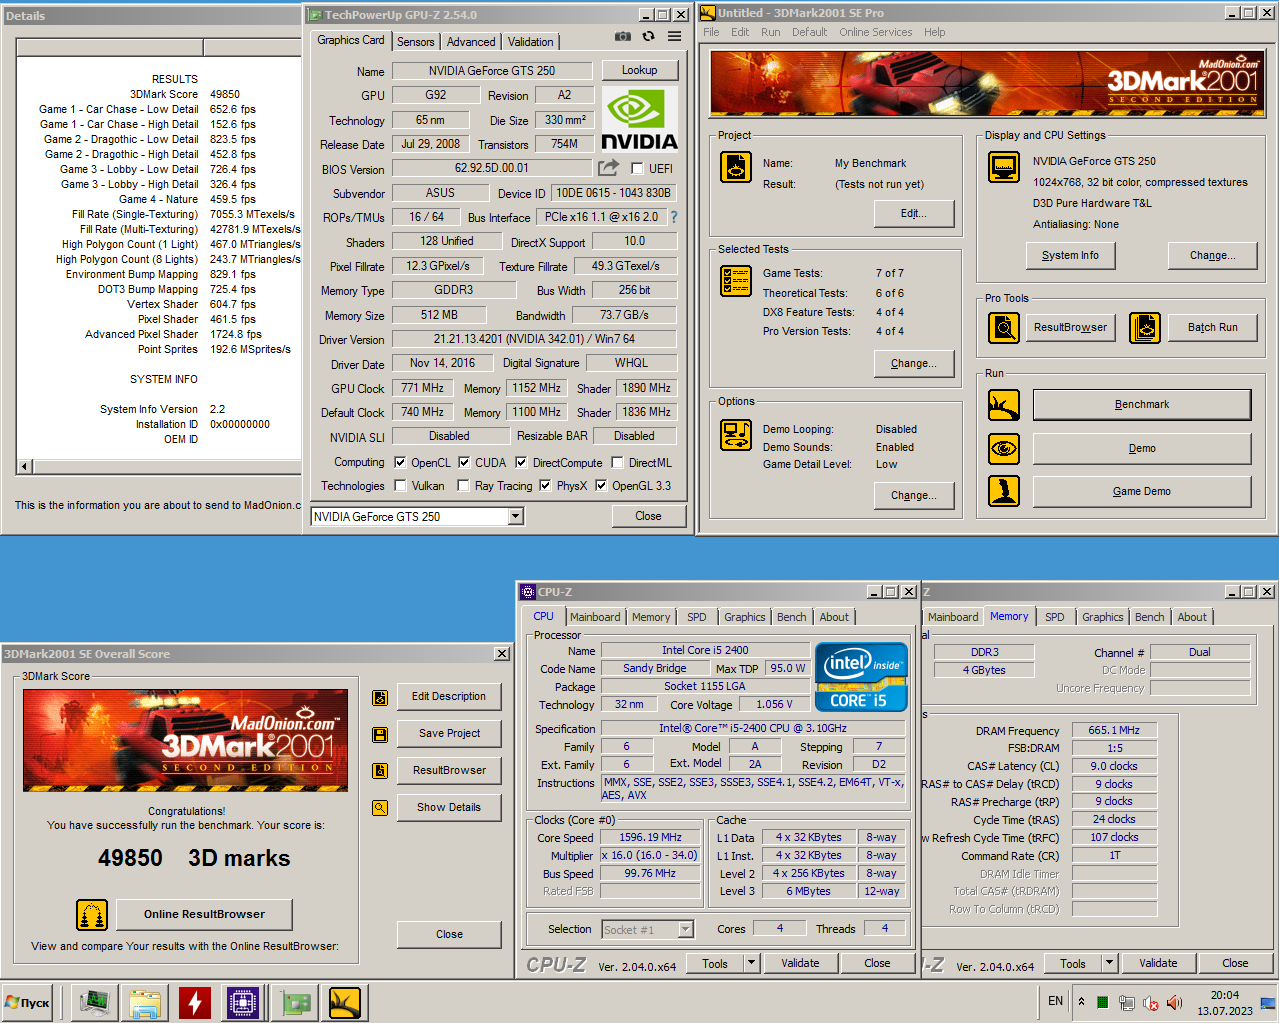Image resolution: width=1279 pixels, height=1023 pixels.
Task: Click the GPU-Z refresh icon
Action: click(648, 36)
